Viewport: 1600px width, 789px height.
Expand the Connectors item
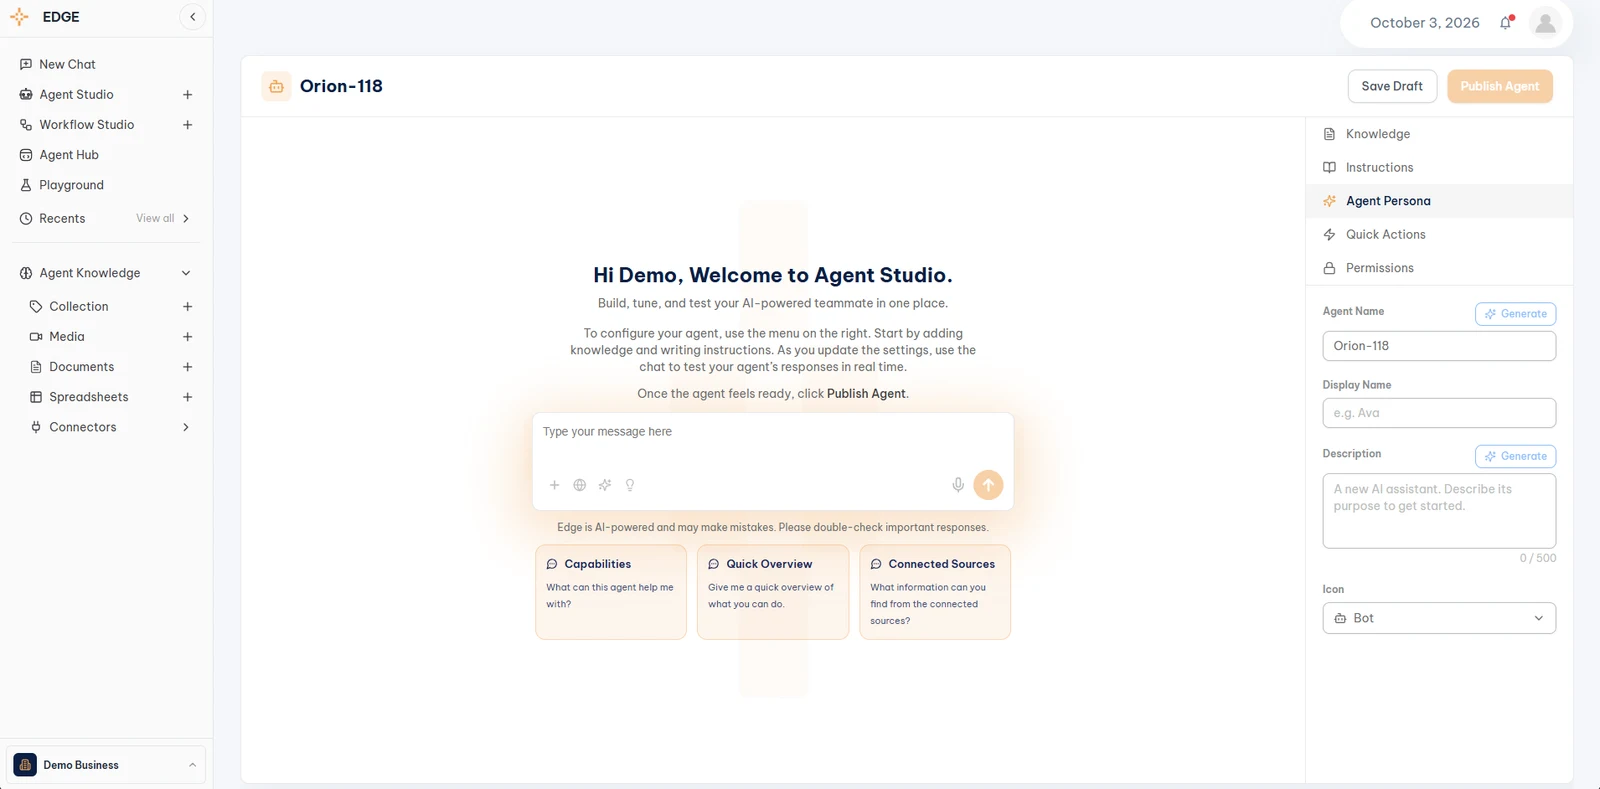point(186,427)
